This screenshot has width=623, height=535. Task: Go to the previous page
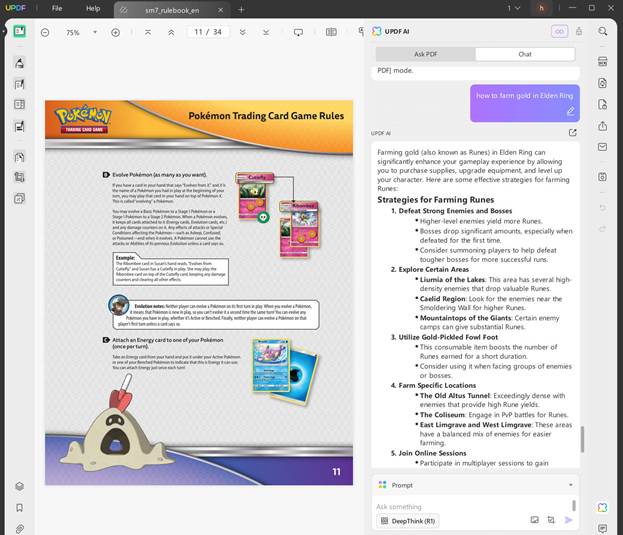pos(171,33)
